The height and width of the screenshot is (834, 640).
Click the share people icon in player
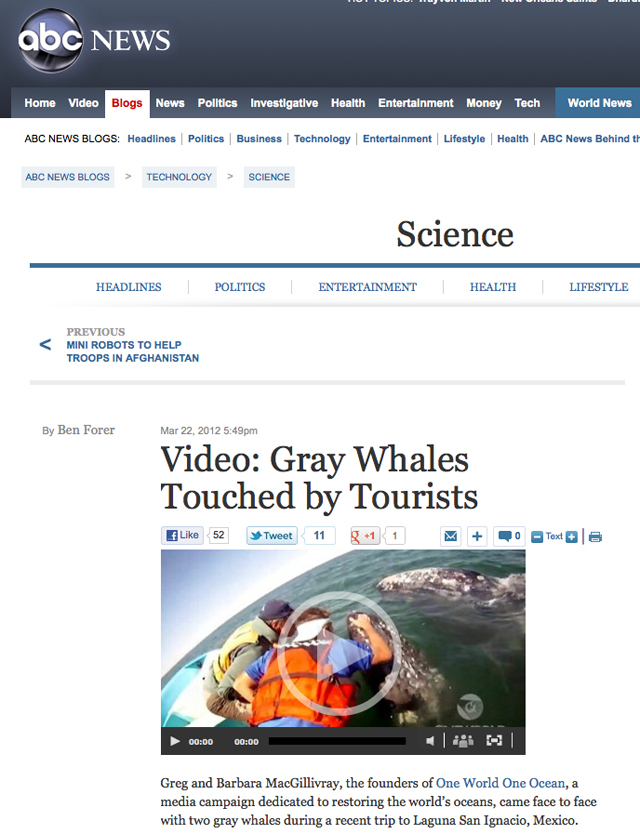coord(463,741)
